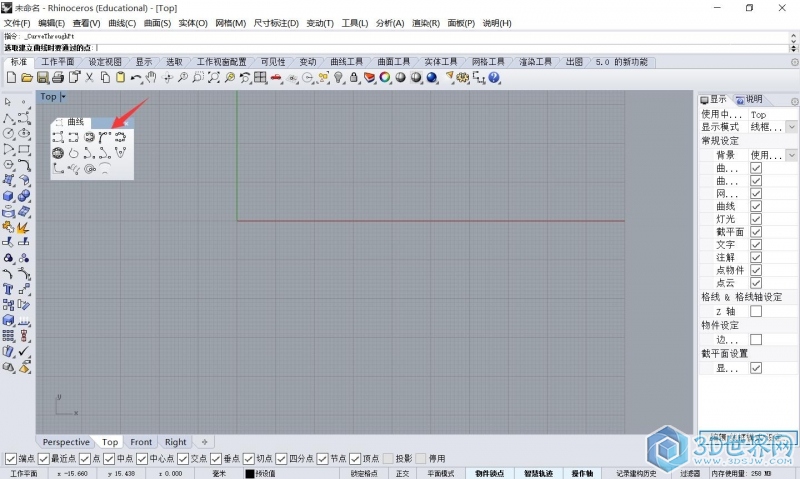Click the blue render sphere icon
Screen dimensions: 800x479
point(432,78)
